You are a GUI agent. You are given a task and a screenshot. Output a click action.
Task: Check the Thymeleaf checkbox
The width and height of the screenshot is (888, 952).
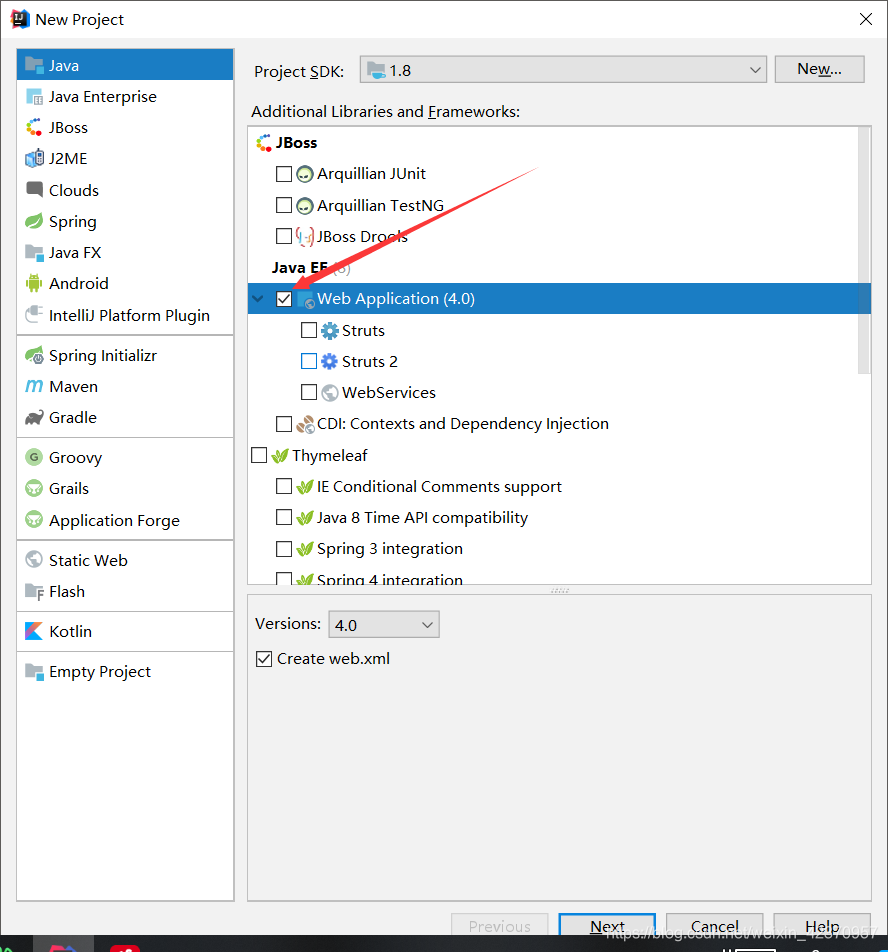coord(259,455)
